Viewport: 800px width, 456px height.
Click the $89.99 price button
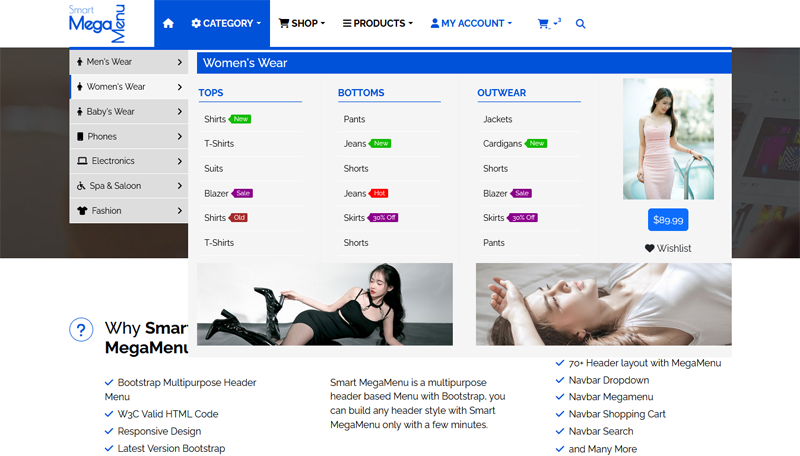[x=668, y=220]
